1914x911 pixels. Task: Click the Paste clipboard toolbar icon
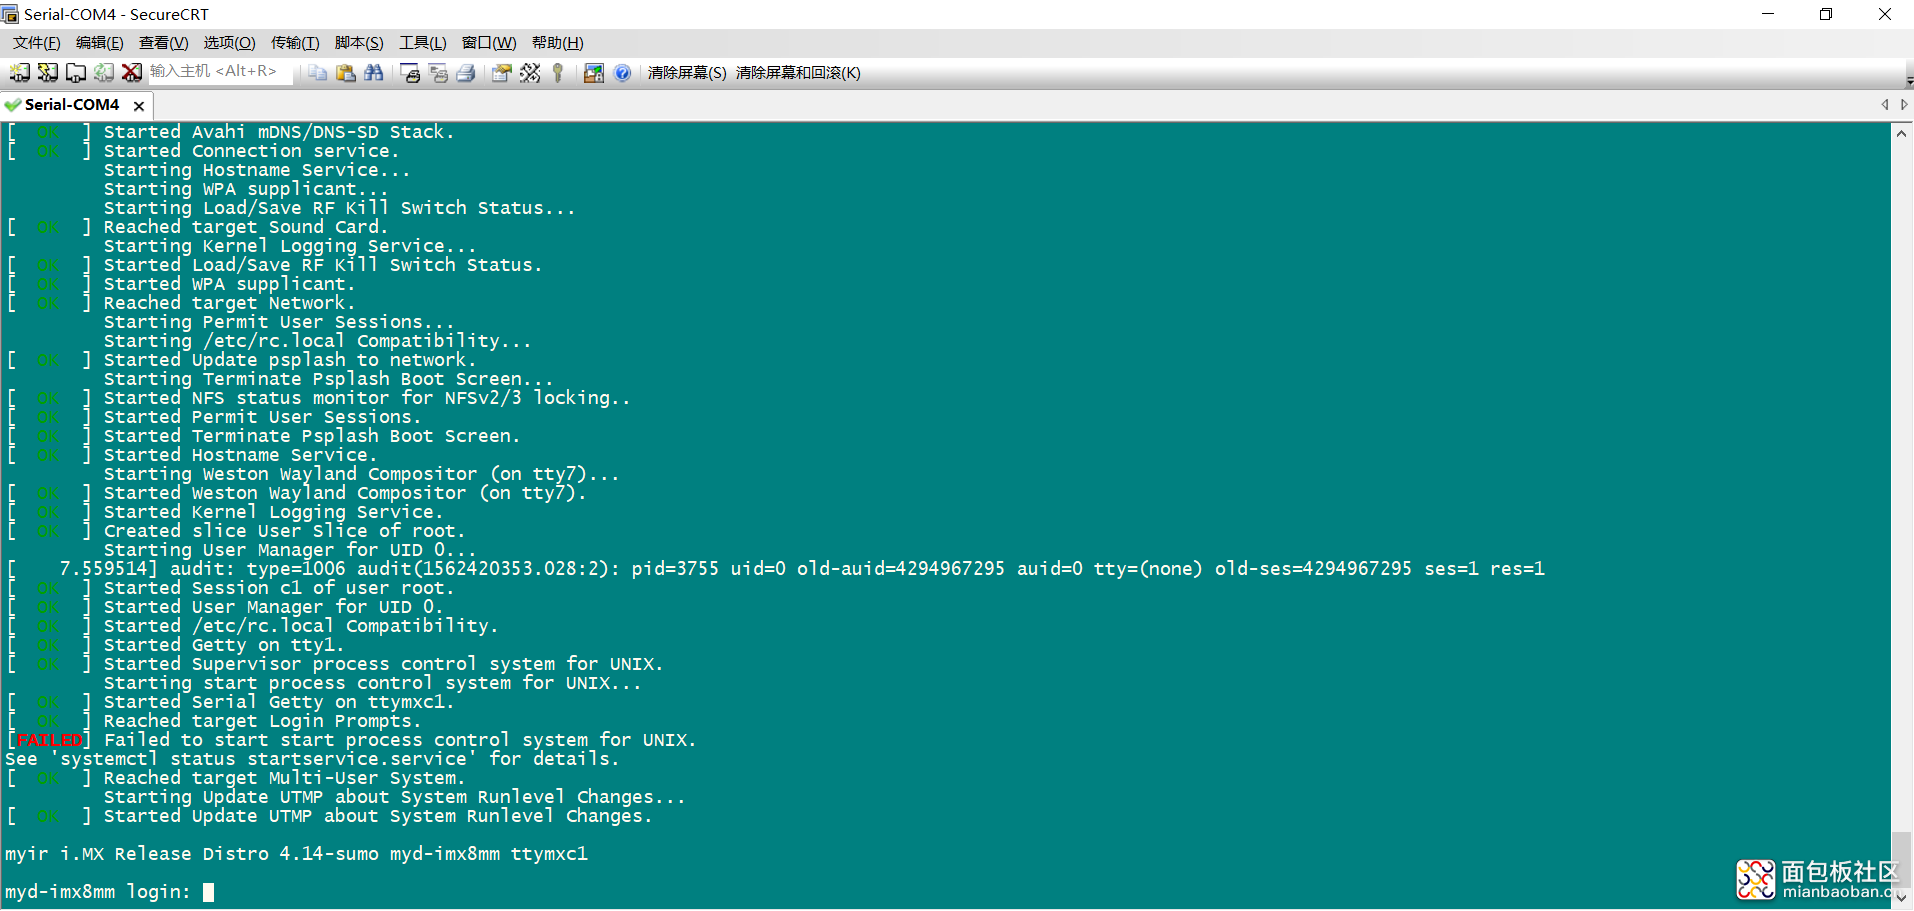346,73
